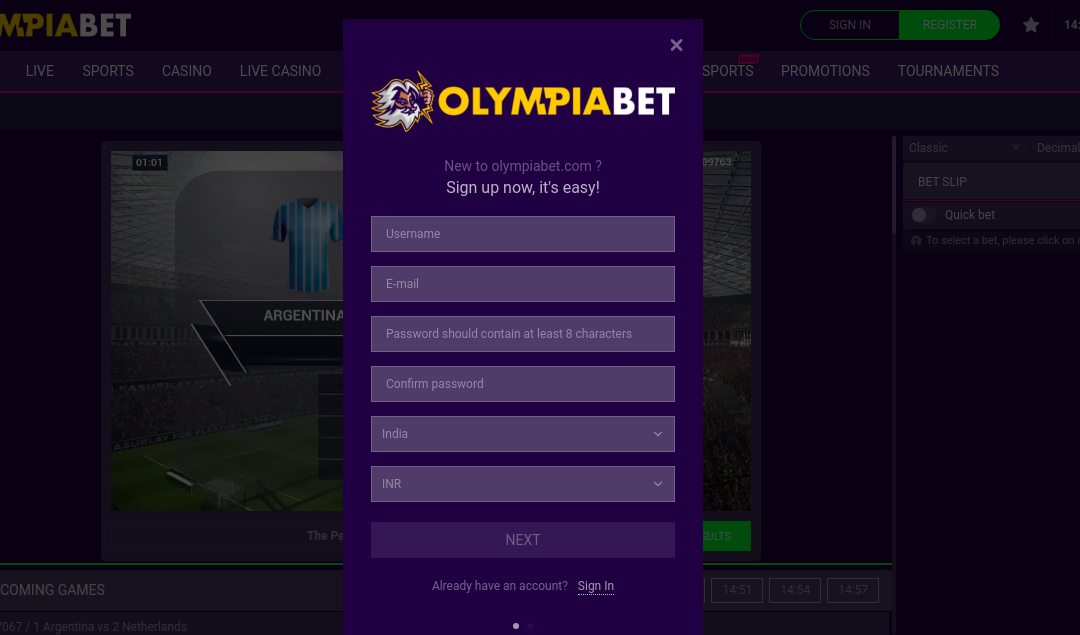
Task: Focus the Confirm password field
Action: coord(523,384)
